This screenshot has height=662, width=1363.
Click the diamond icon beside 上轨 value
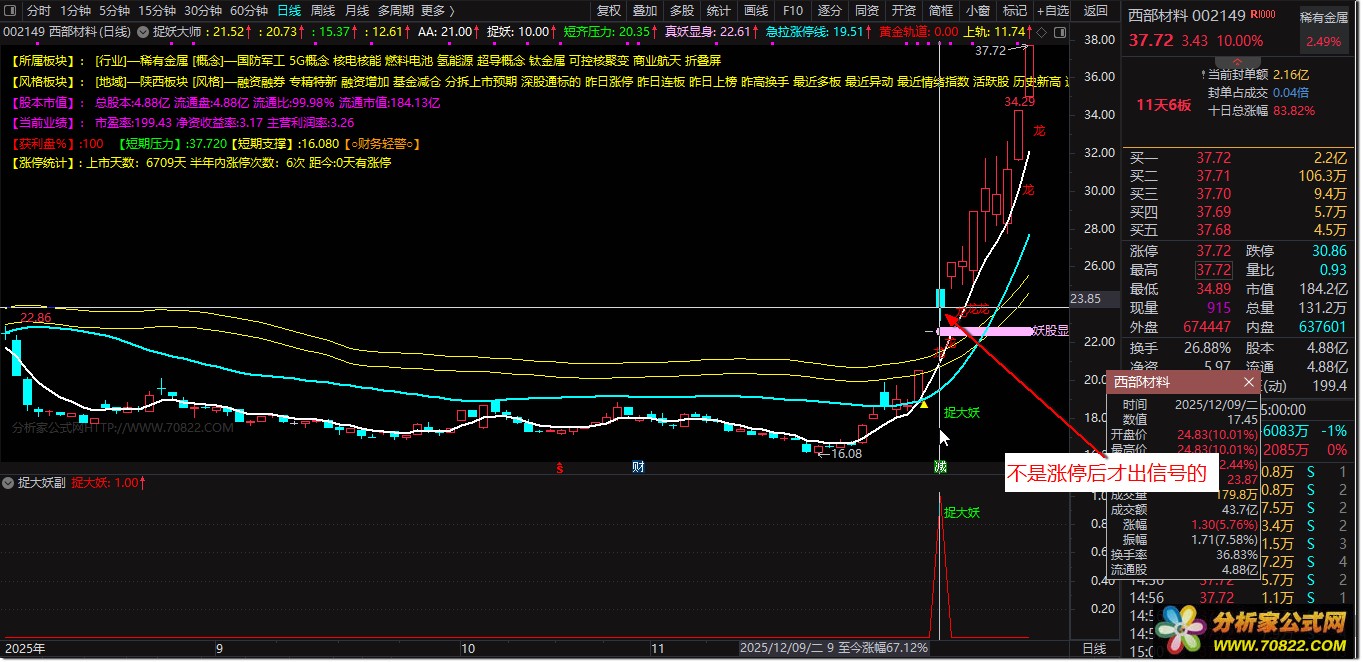pyautogui.click(x=1041, y=31)
